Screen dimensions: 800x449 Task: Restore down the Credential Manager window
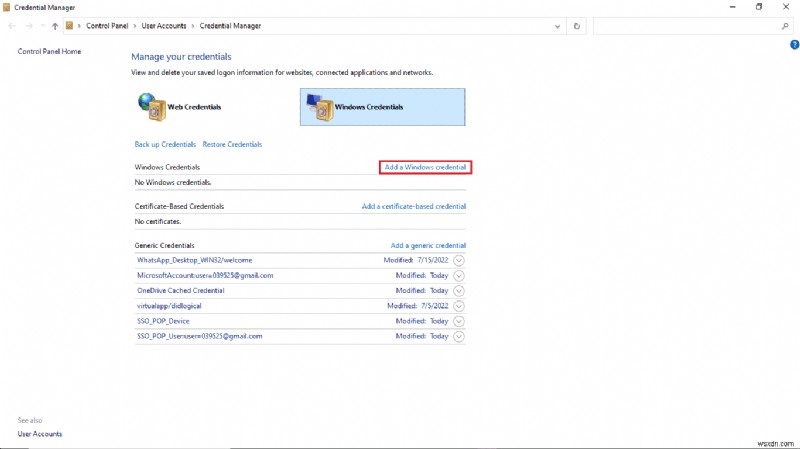(759, 7)
